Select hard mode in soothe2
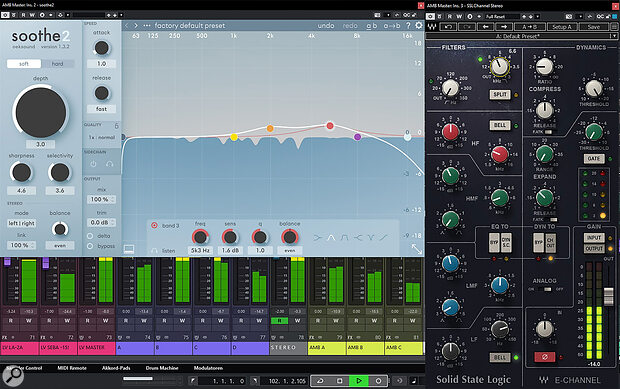The height and width of the screenshot is (389, 620). pyautogui.click(x=57, y=64)
